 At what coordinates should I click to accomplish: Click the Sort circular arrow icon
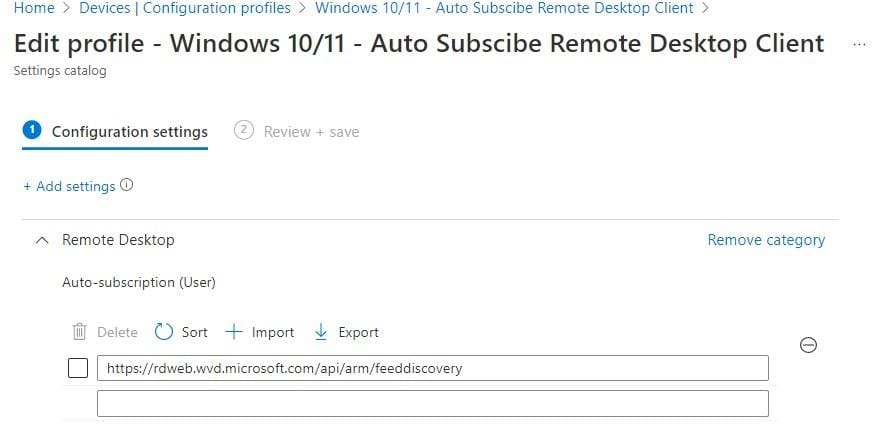pyautogui.click(x=164, y=332)
